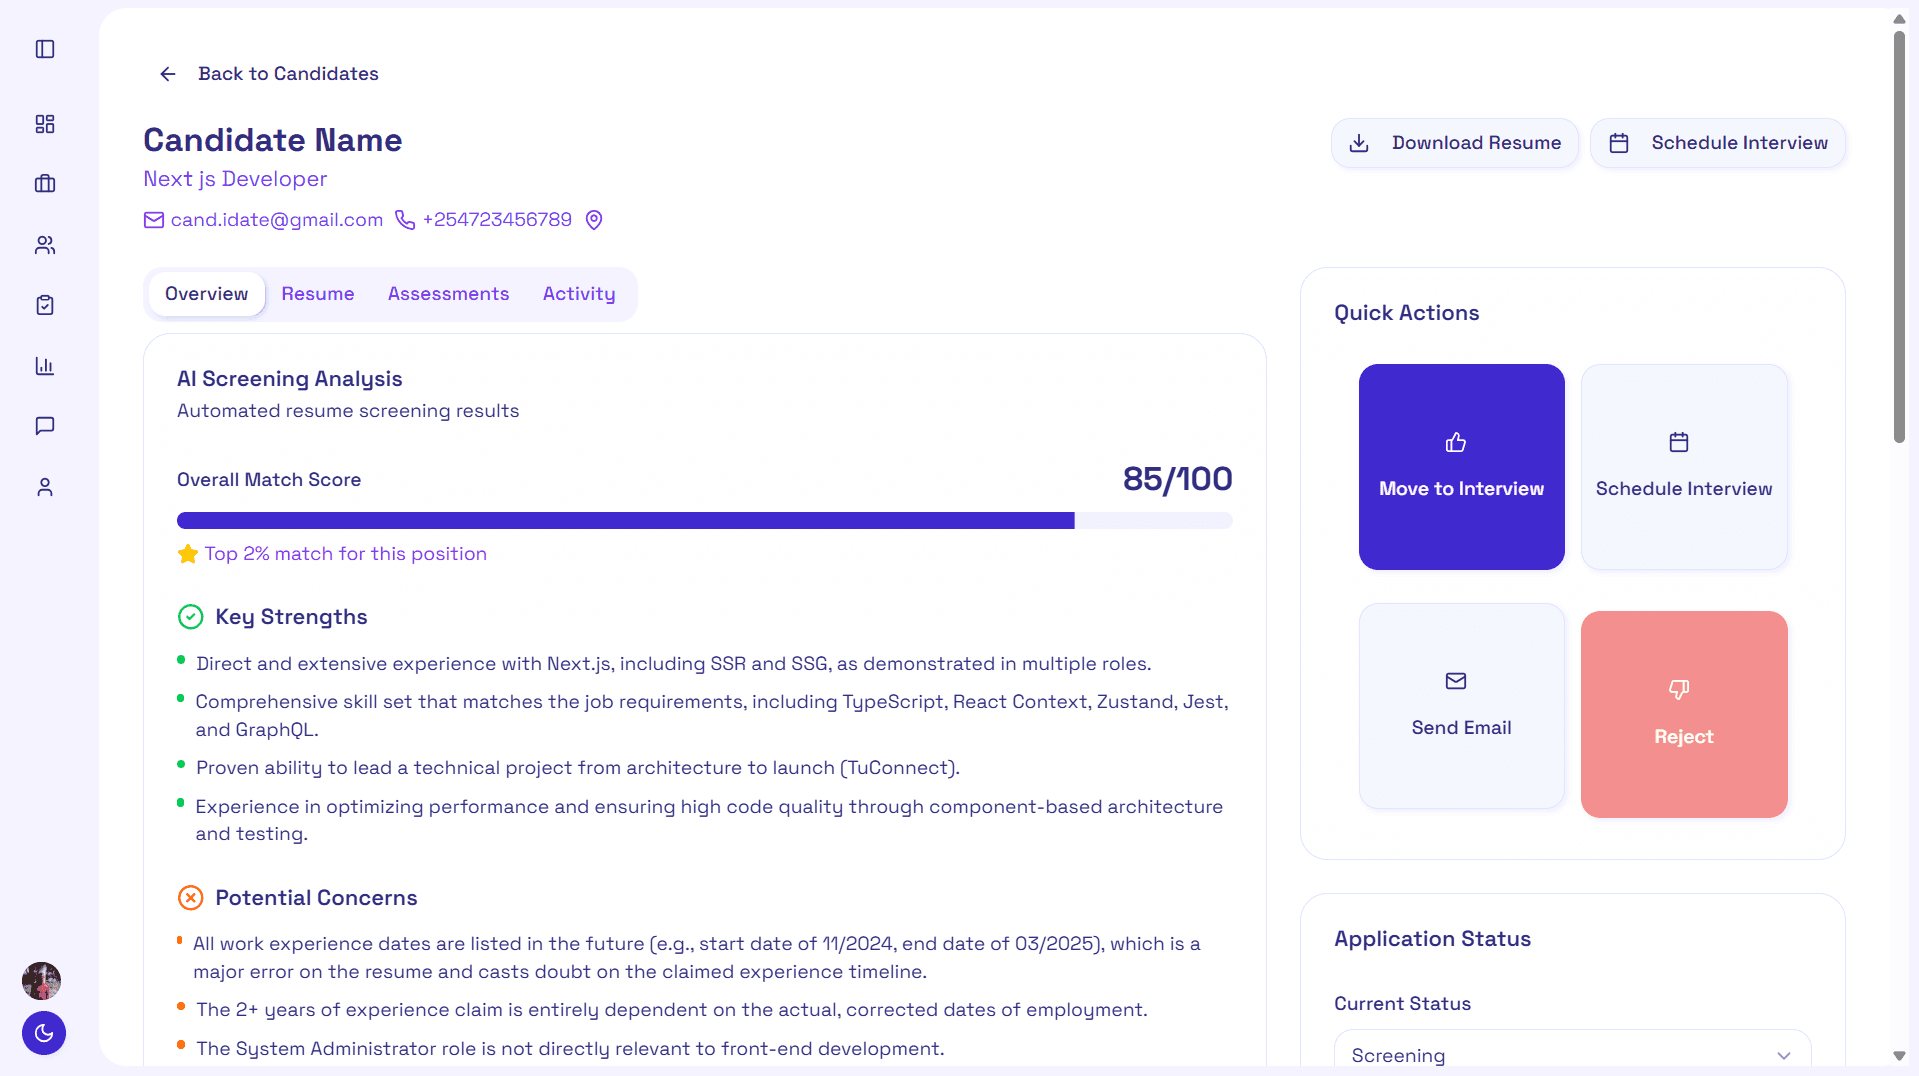Open the Candidates people icon in sidebar
This screenshot has height=1076, width=1919.
pos(44,245)
